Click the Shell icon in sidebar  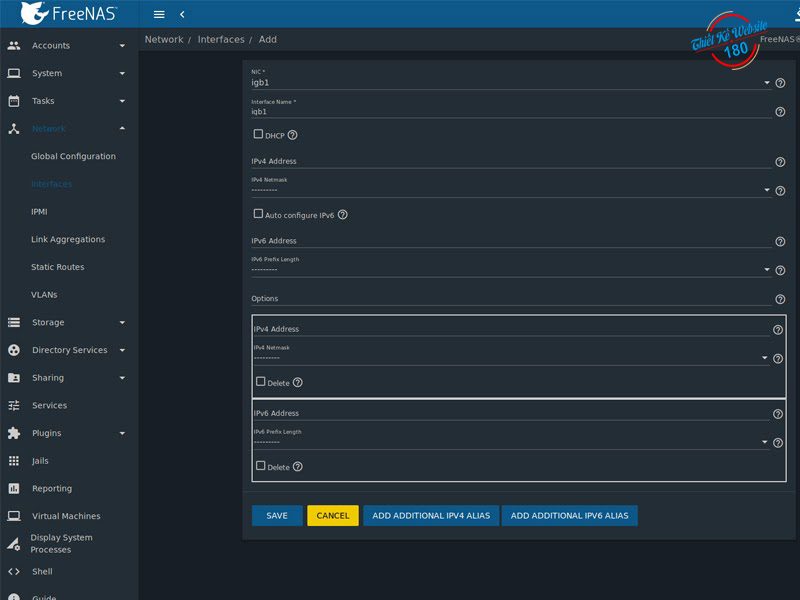click(x=13, y=572)
